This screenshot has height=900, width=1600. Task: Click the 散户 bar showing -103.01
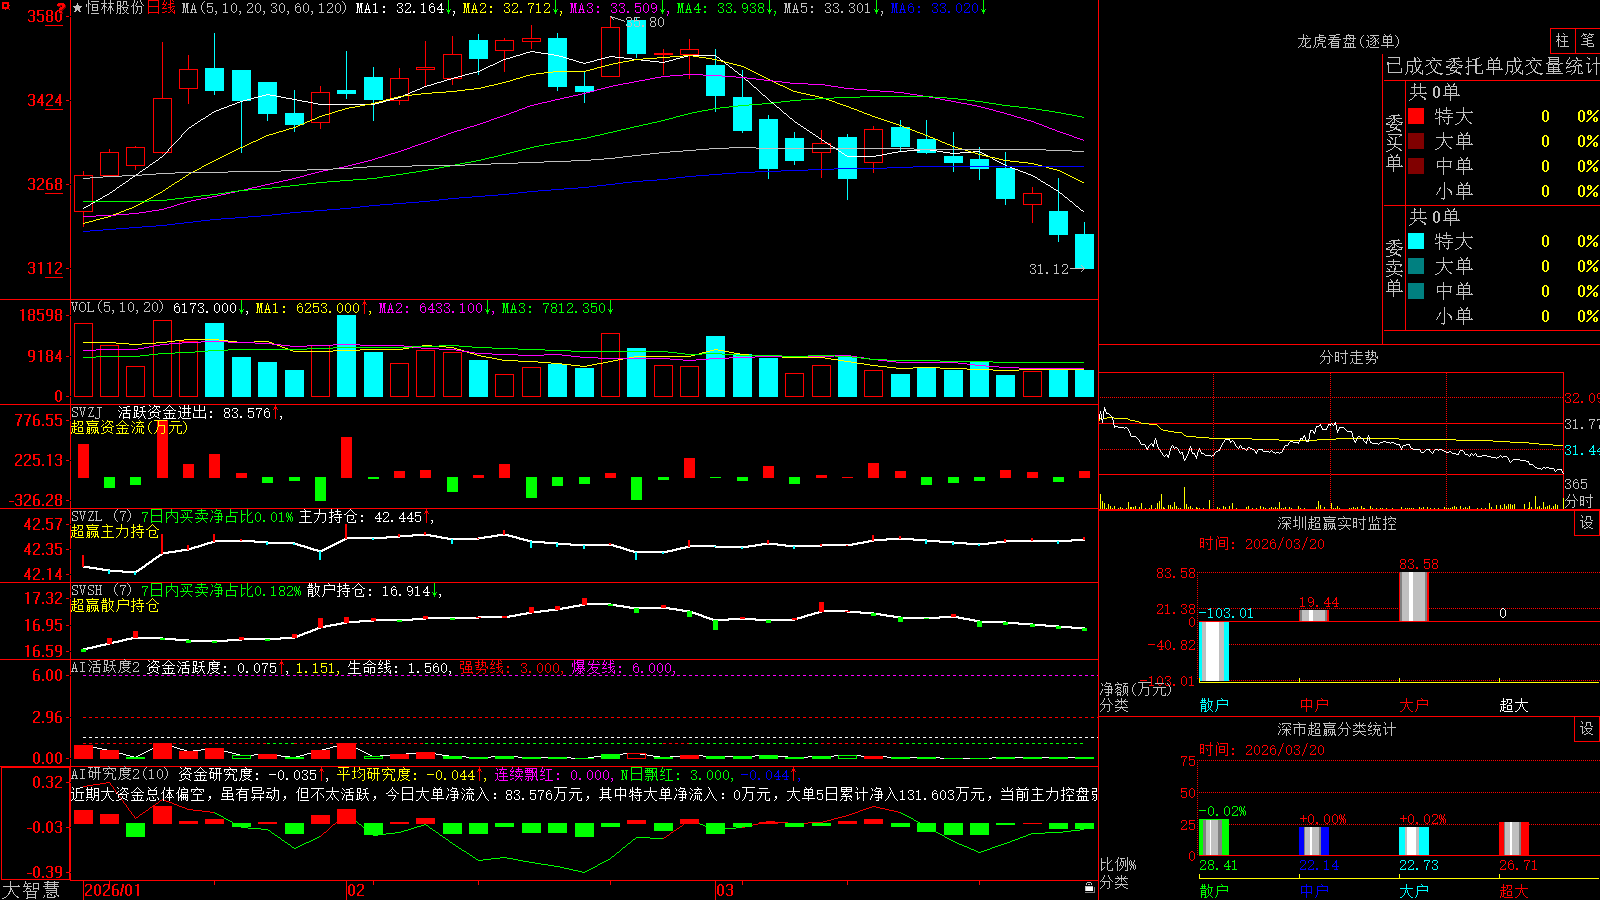[x=1214, y=651]
